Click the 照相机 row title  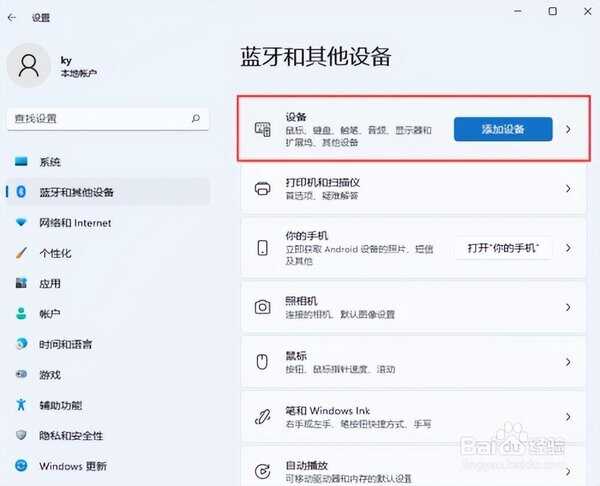click(302, 301)
